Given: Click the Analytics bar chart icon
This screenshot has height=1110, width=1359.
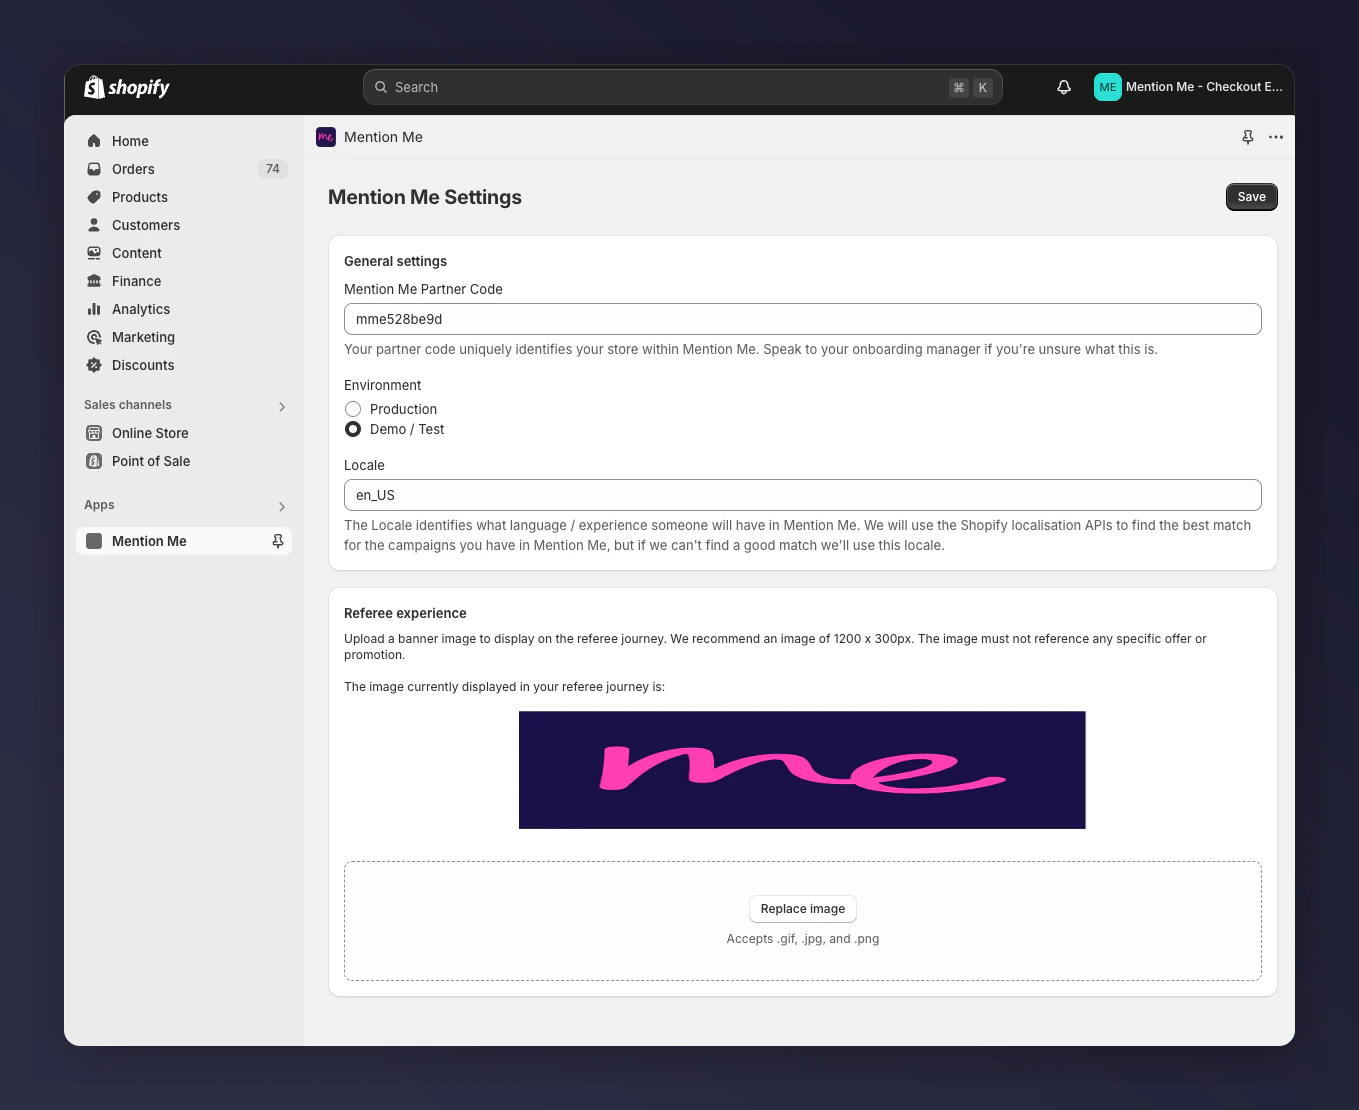Looking at the screenshot, I should (94, 309).
